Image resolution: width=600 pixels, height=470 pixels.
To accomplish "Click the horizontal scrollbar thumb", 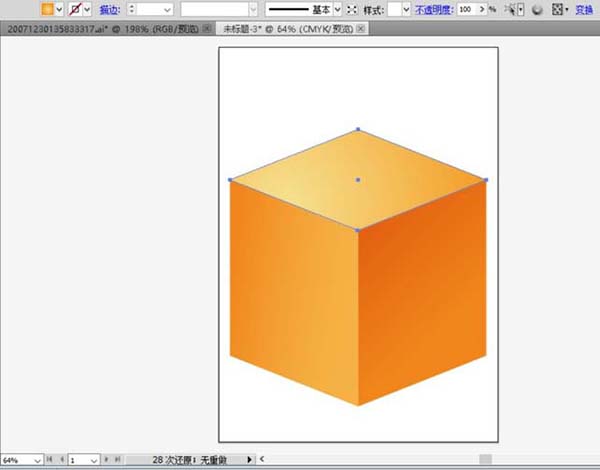I will (x=486, y=459).
